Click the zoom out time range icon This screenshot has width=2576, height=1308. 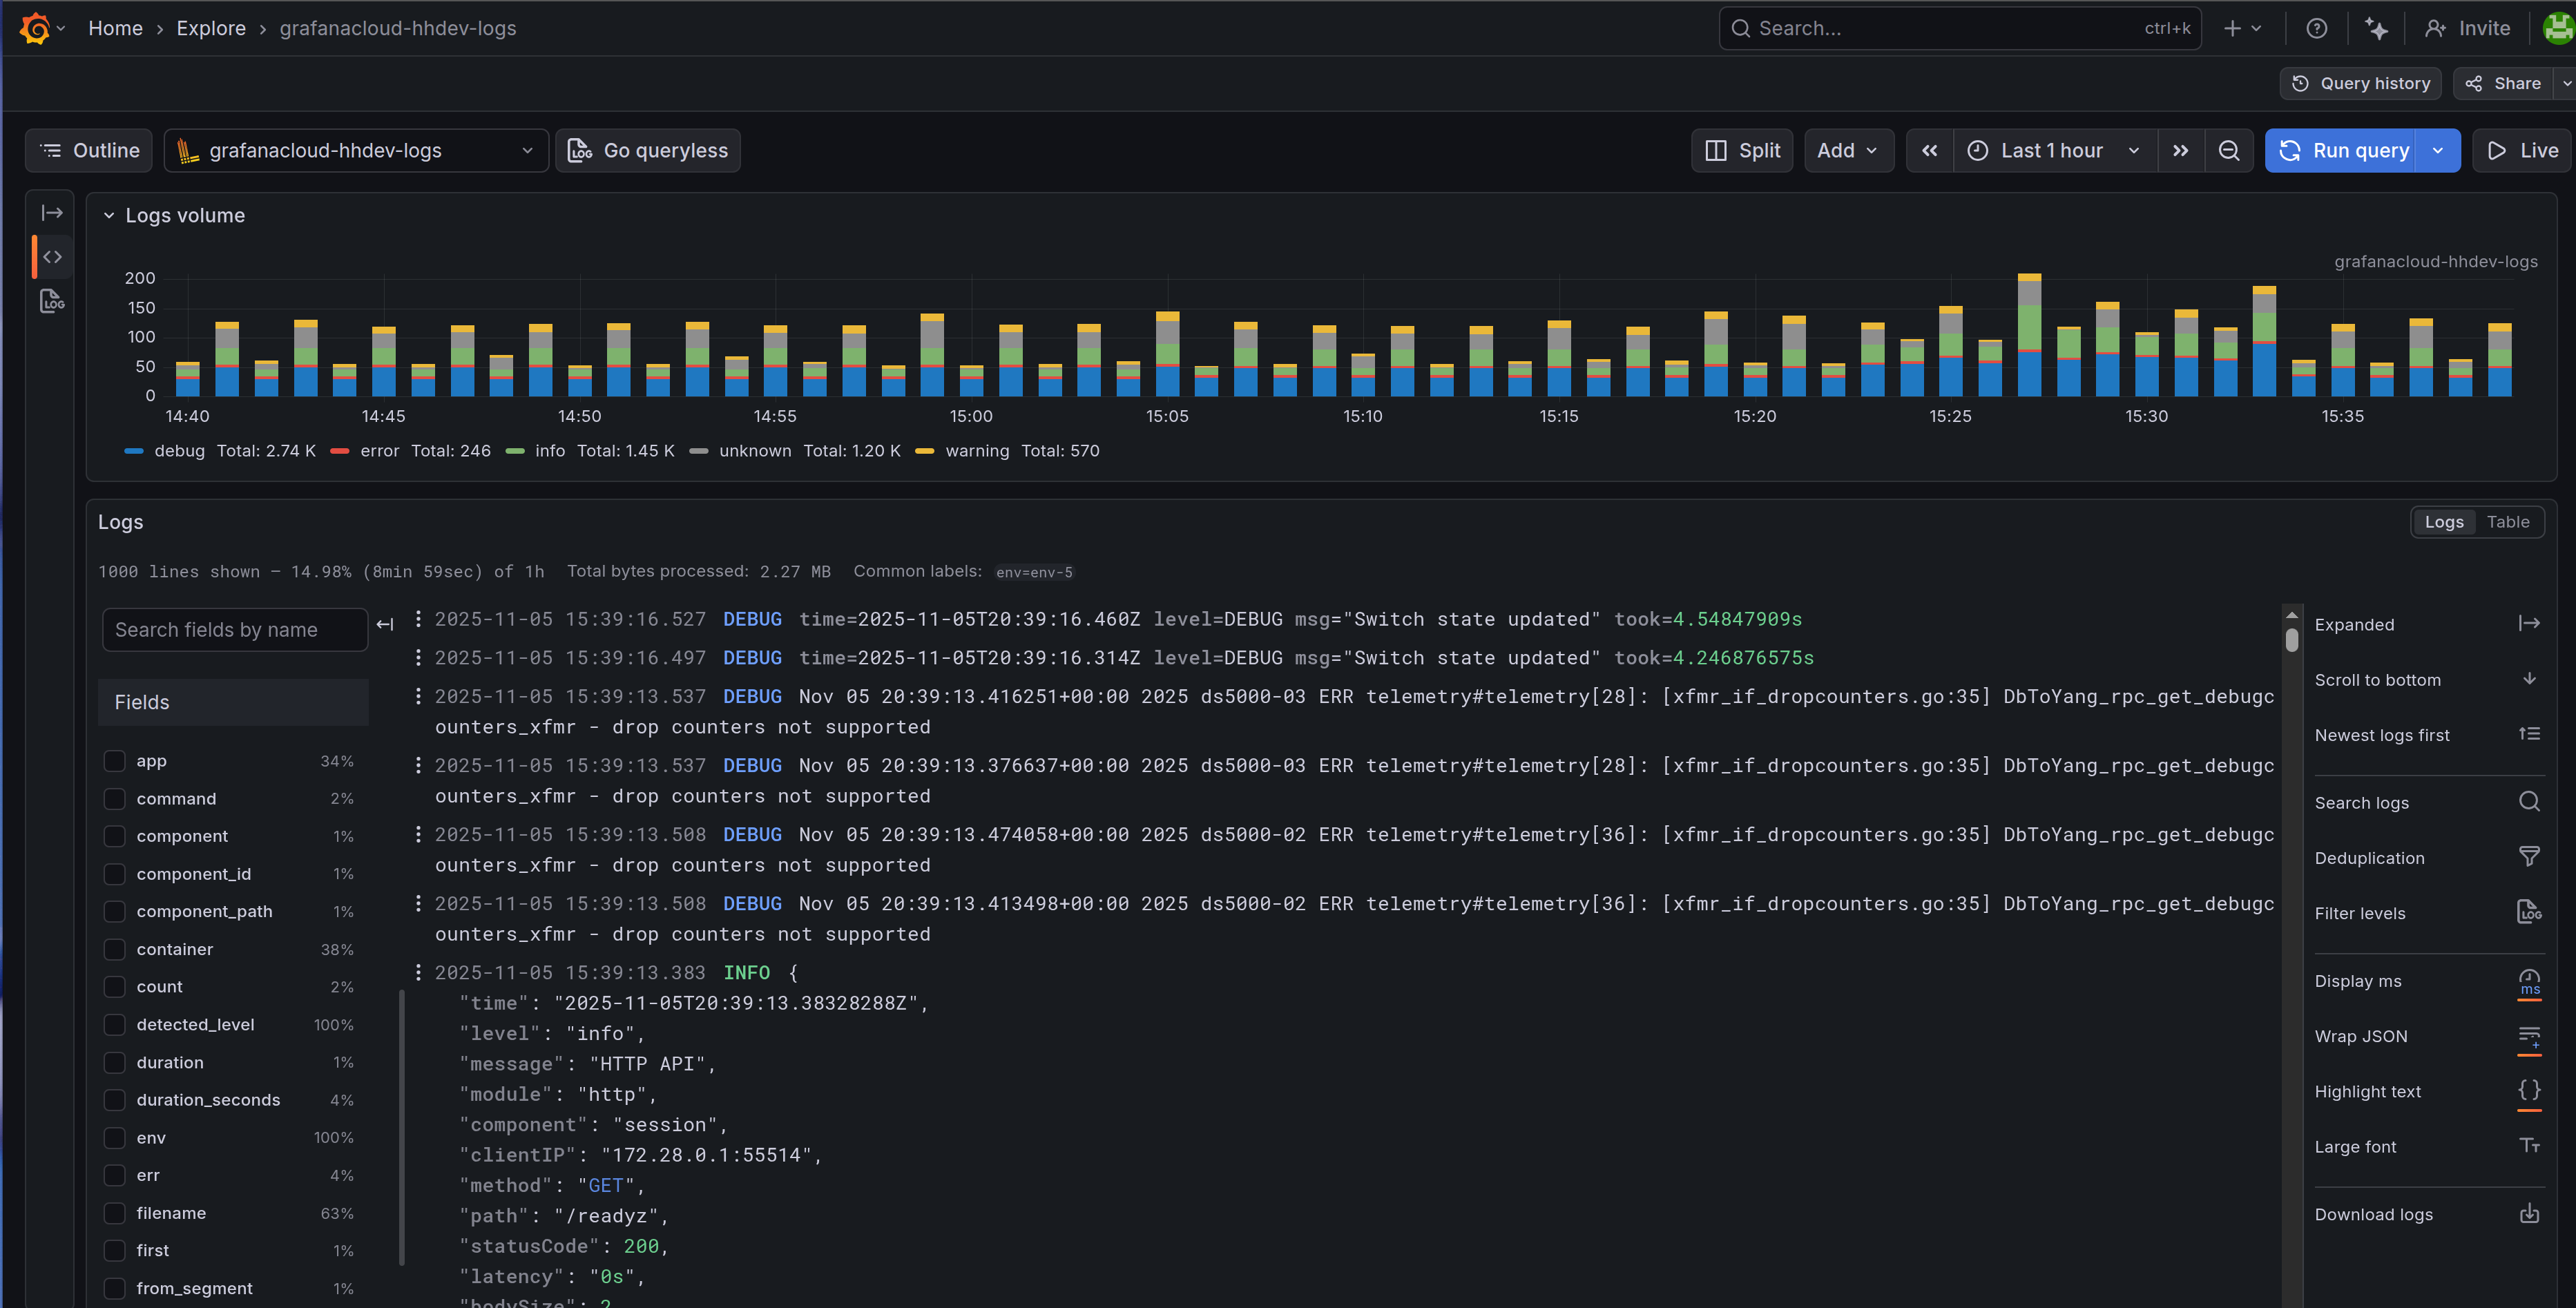[2228, 150]
